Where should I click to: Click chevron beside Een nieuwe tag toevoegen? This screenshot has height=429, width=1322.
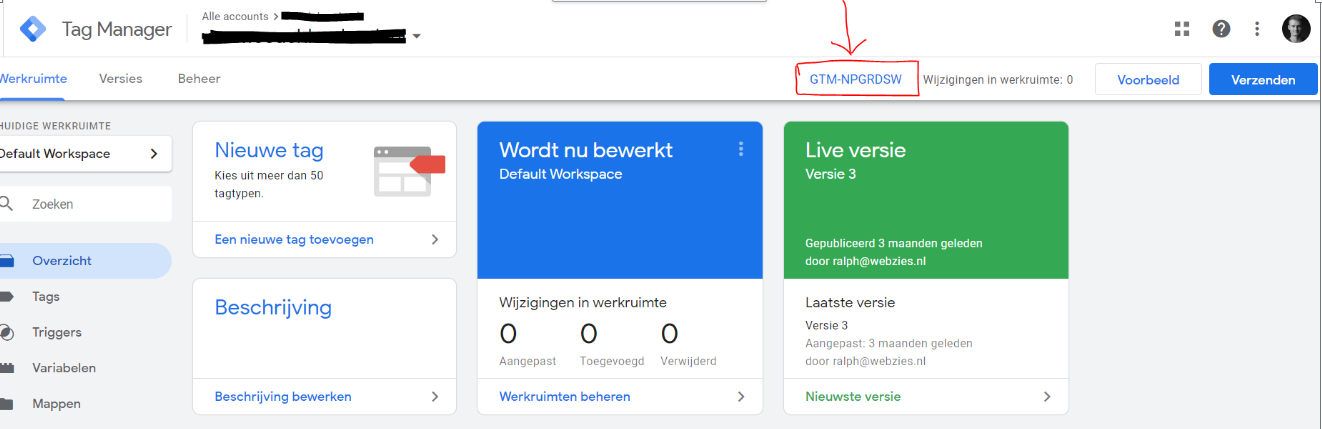point(435,240)
